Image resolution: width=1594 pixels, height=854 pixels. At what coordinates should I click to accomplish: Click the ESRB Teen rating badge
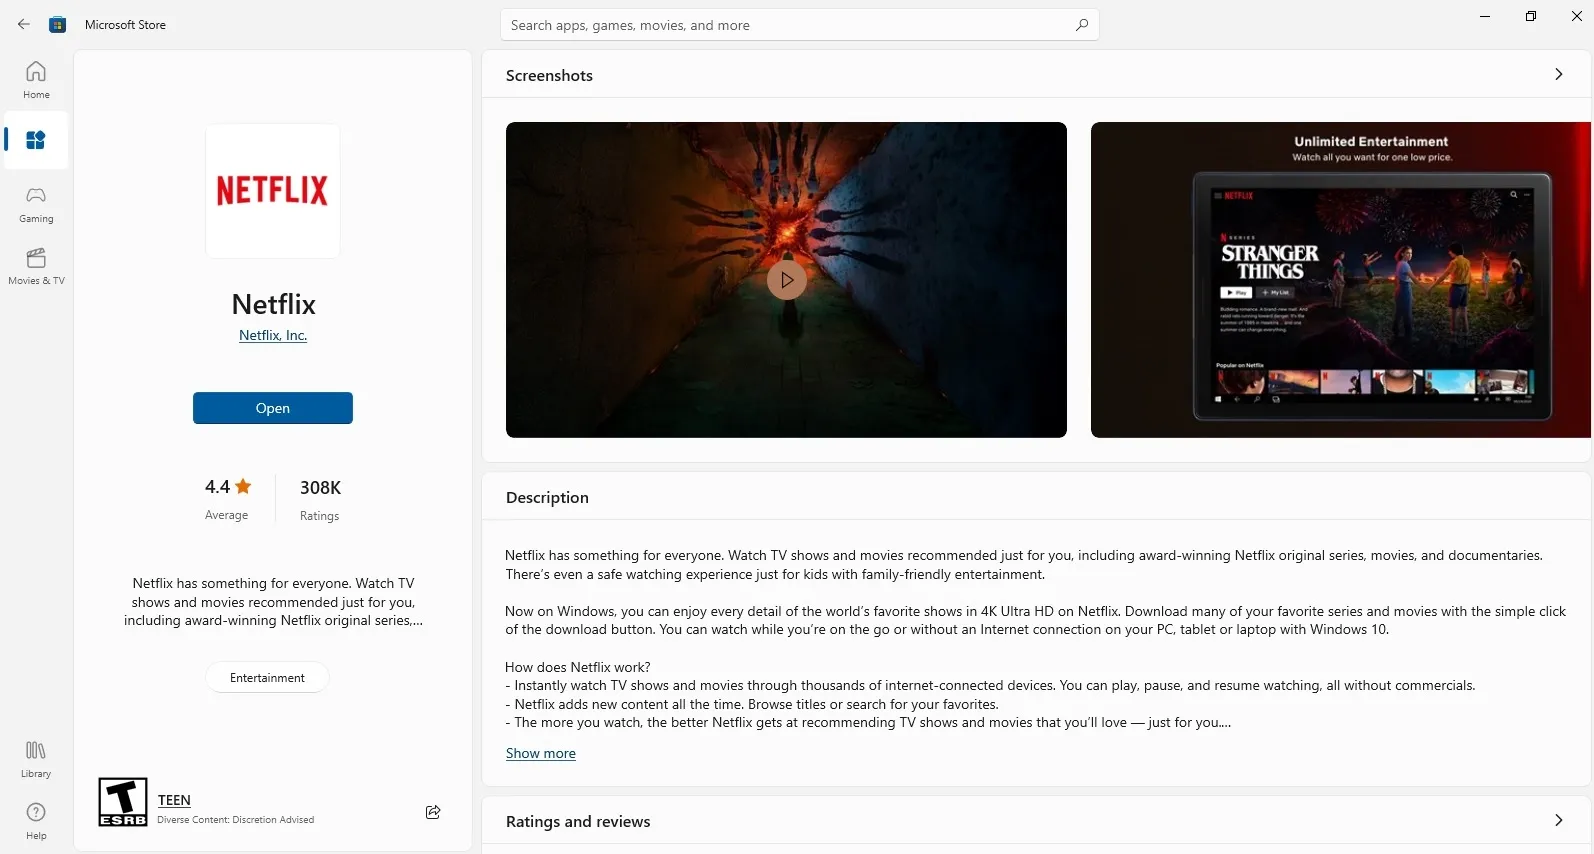pyautogui.click(x=123, y=802)
